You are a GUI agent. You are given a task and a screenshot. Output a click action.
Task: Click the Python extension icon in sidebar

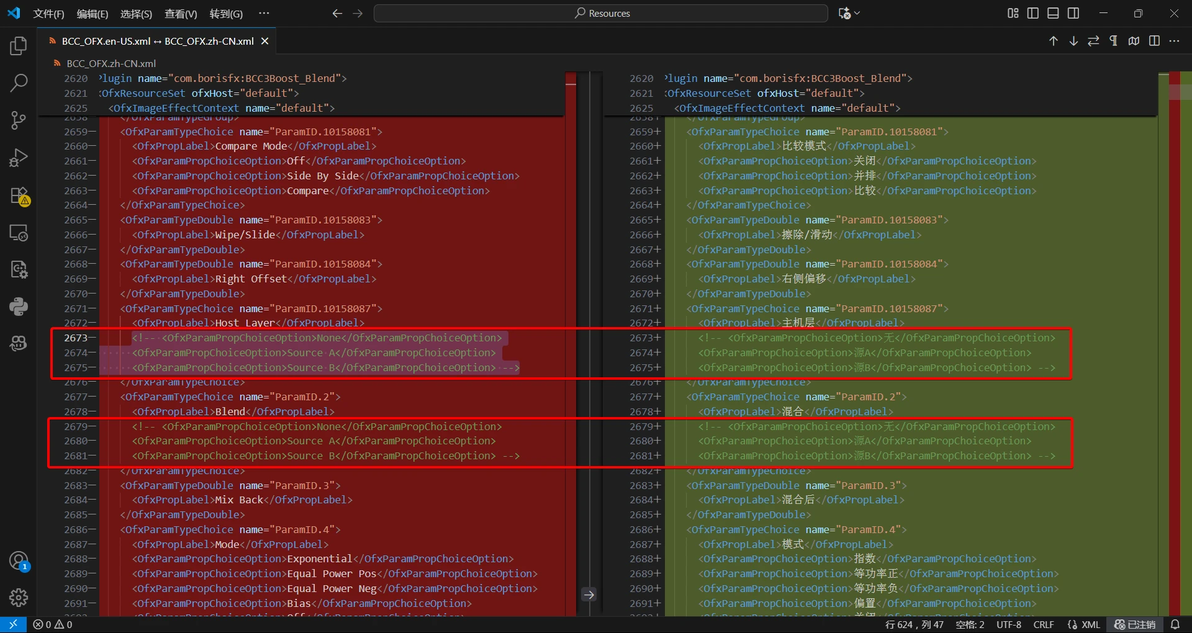pos(18,306)
